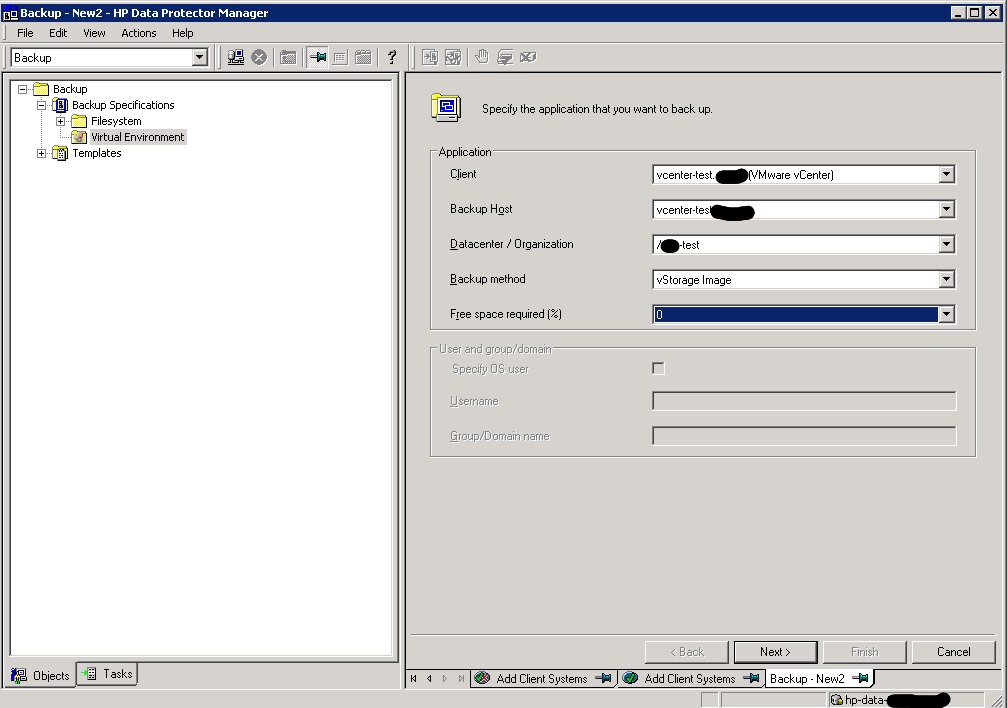Open the Actions menu
Screen dimensions: 1007x708
tap(139, 33)
